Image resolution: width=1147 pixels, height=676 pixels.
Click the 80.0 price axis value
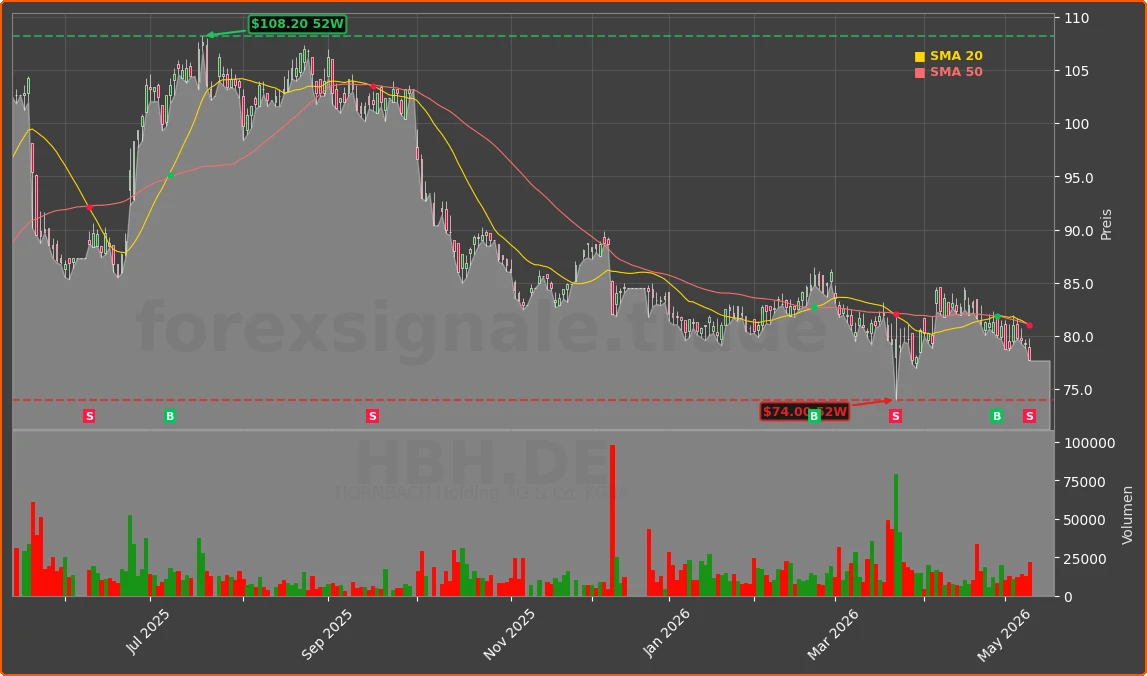pyautogui.click(x=1080, y=337)
